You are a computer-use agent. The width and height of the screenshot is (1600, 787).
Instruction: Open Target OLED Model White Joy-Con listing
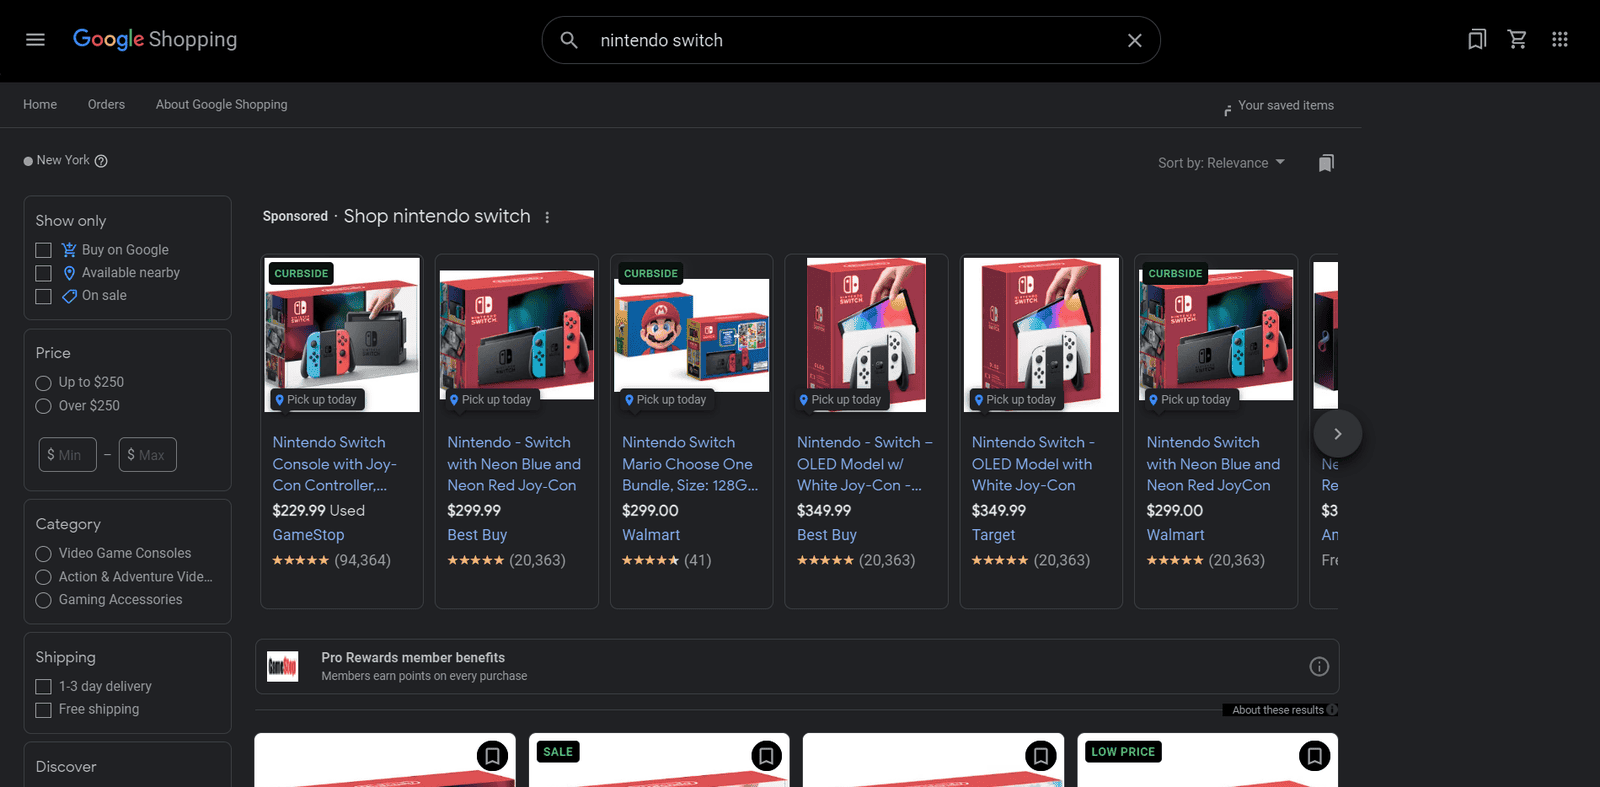pyautogui.click(x=1033, y=464)
